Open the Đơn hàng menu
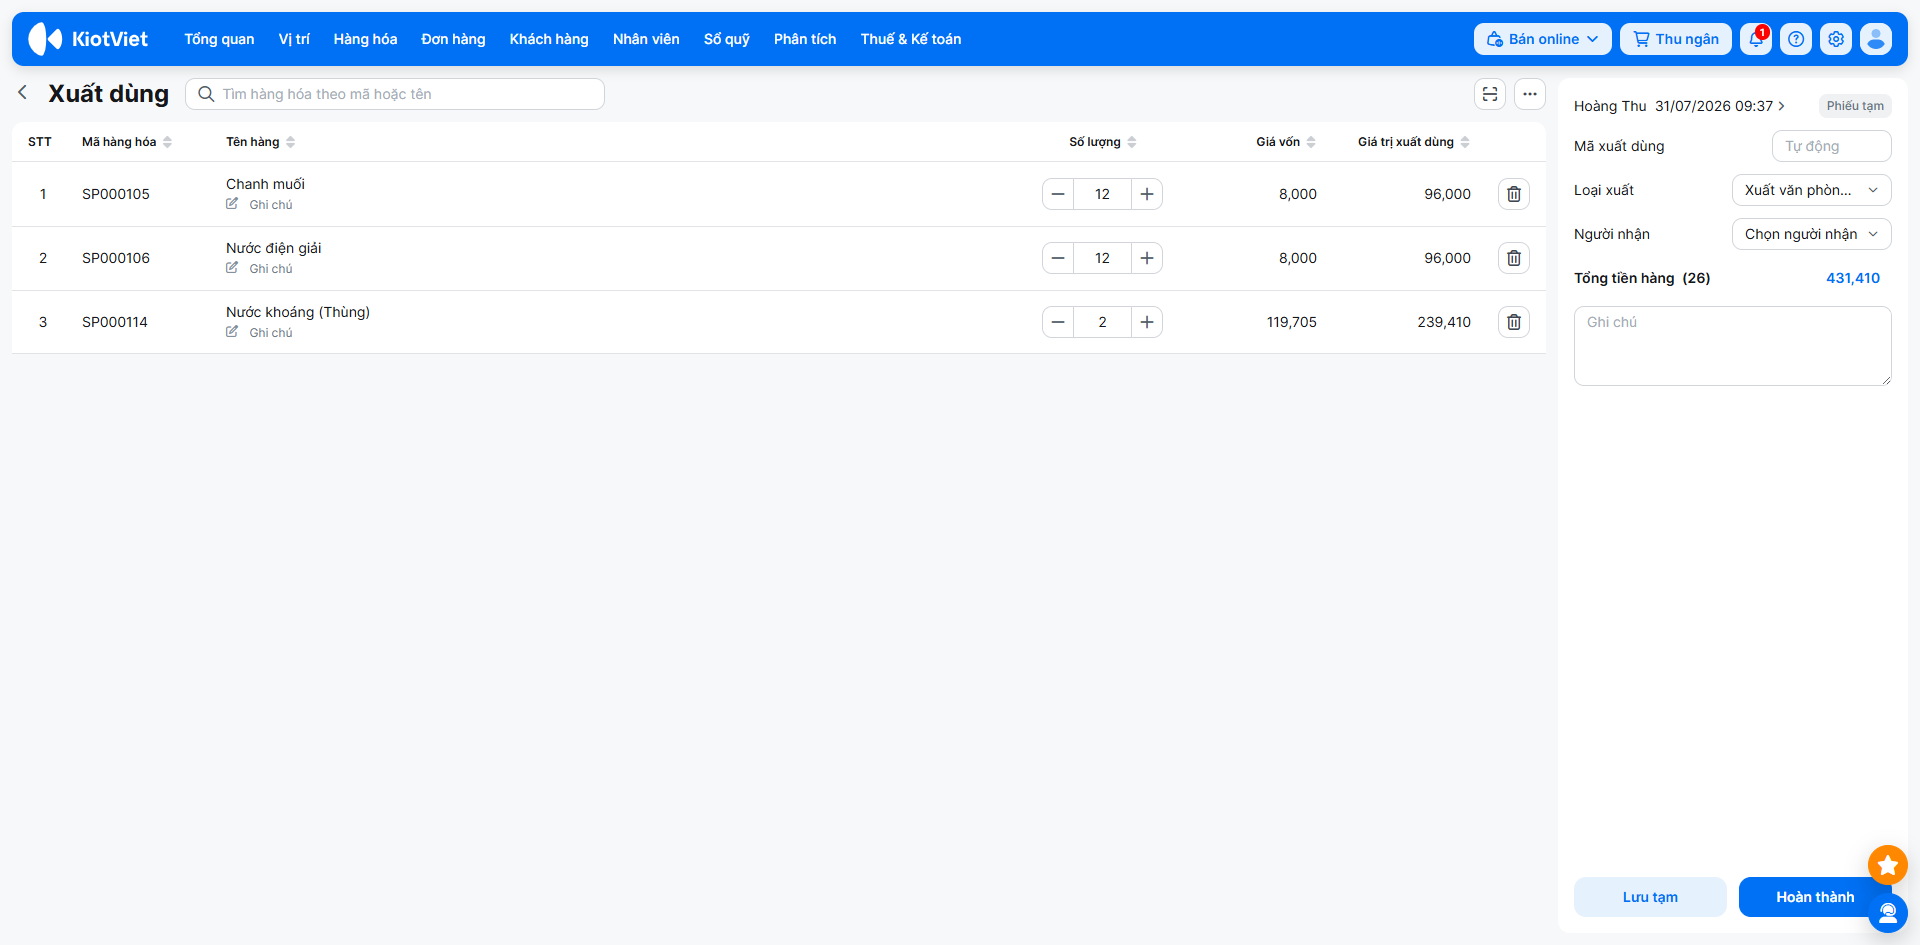The width and height of the screenshot is (1920, 945). coord(453,39)
